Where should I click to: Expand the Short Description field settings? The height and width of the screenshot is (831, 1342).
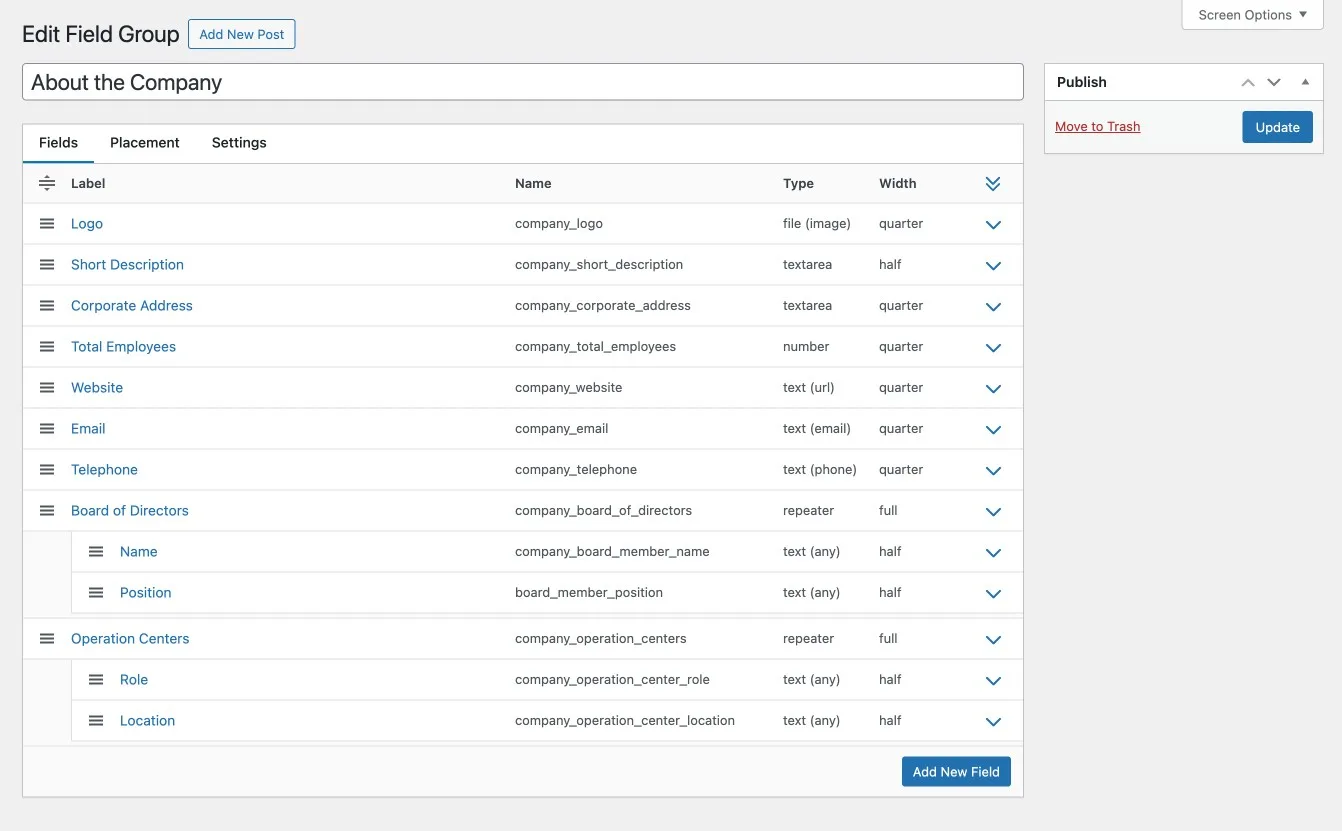[x=993, y=266]
